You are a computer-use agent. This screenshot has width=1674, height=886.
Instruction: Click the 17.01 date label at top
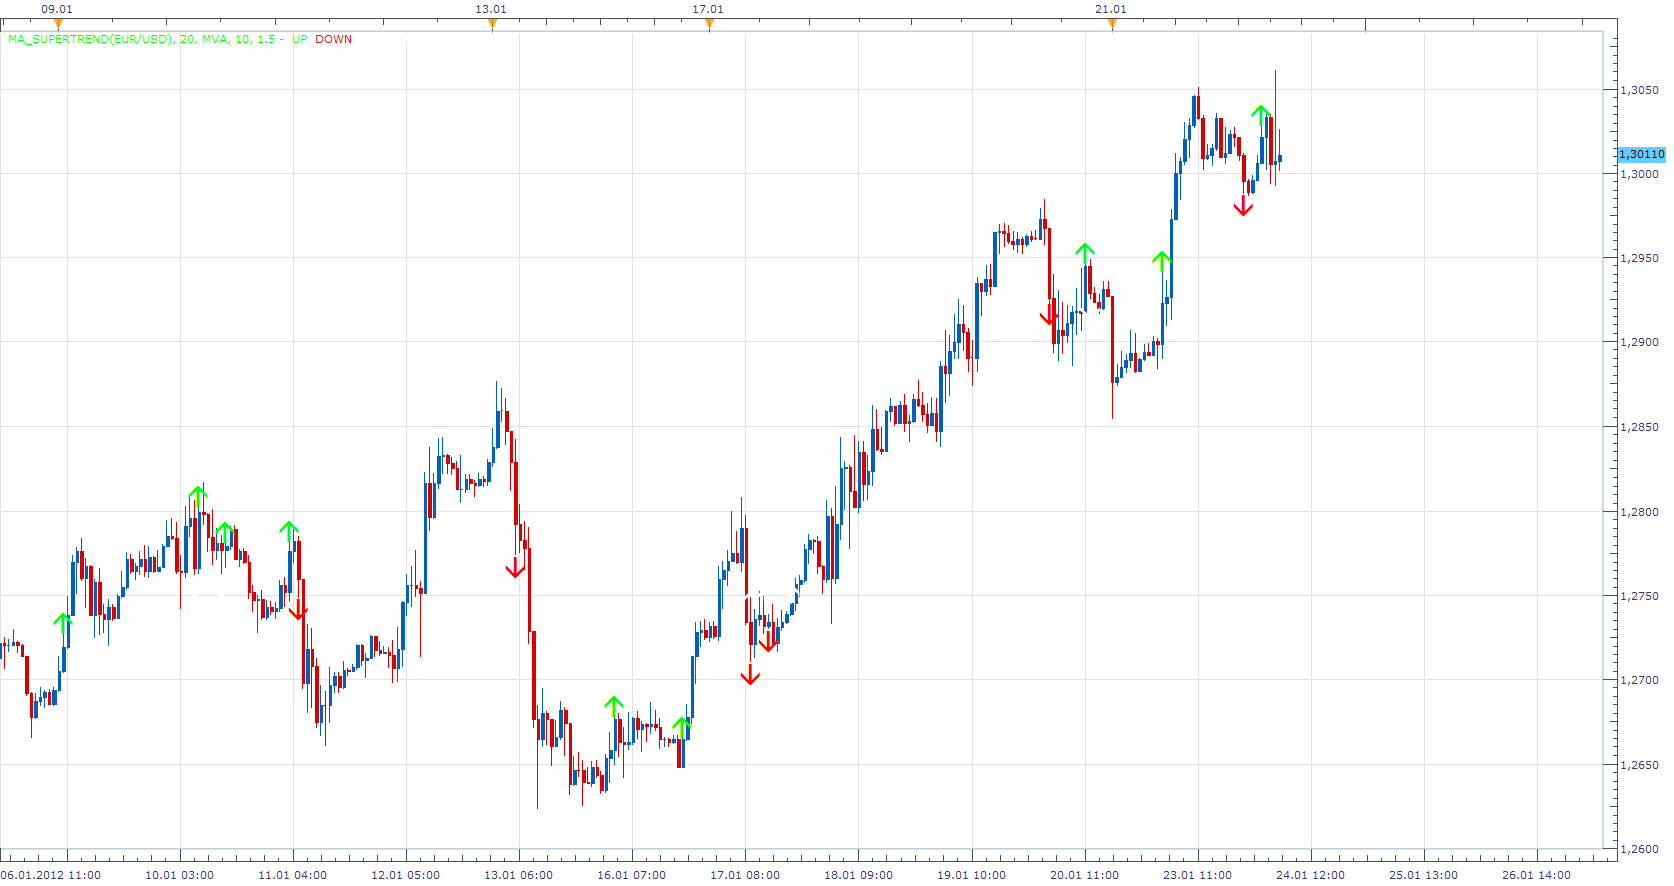click(x=708, y=9)
